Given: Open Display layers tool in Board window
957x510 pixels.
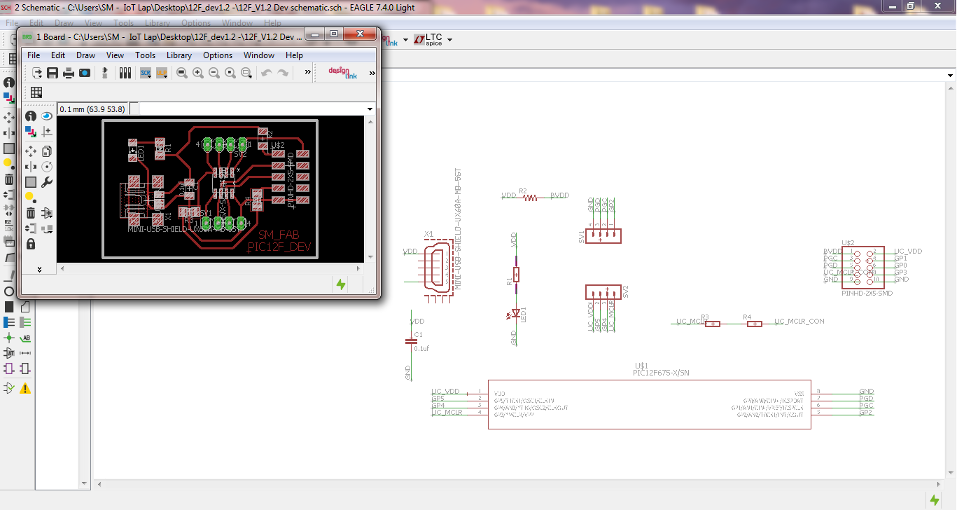Looking at the screenshot, I should point(31,132).
